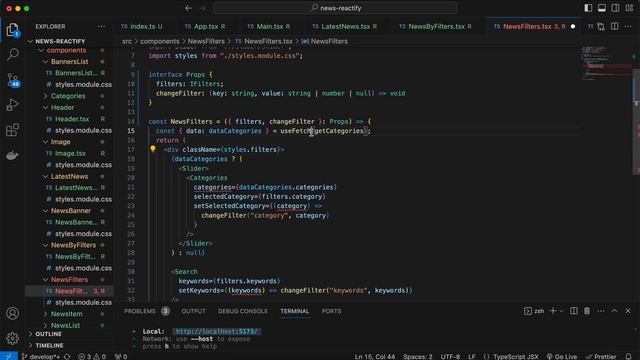Go forward with navigation arrow
The height and width of the screenshot is (360, 640).
coord(202,8)
